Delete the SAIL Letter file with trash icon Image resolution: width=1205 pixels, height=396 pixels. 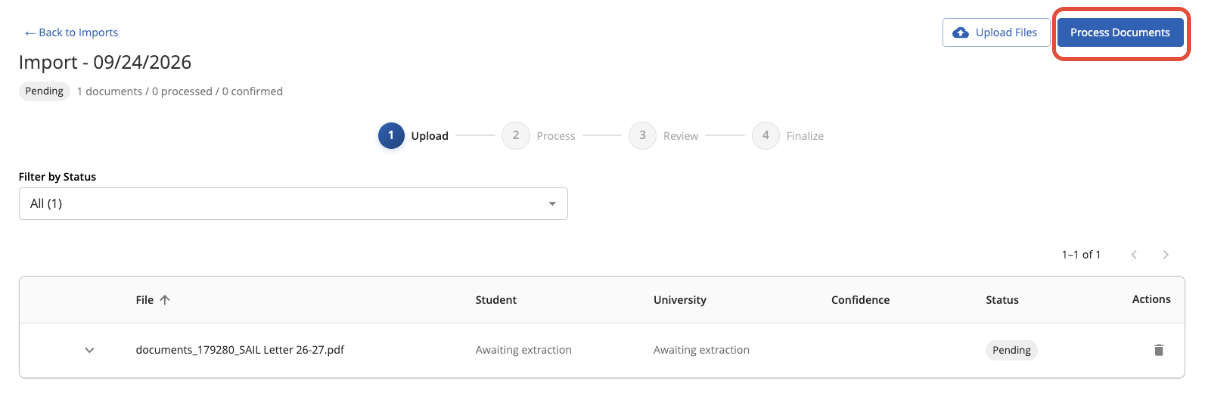[1159, 350]
